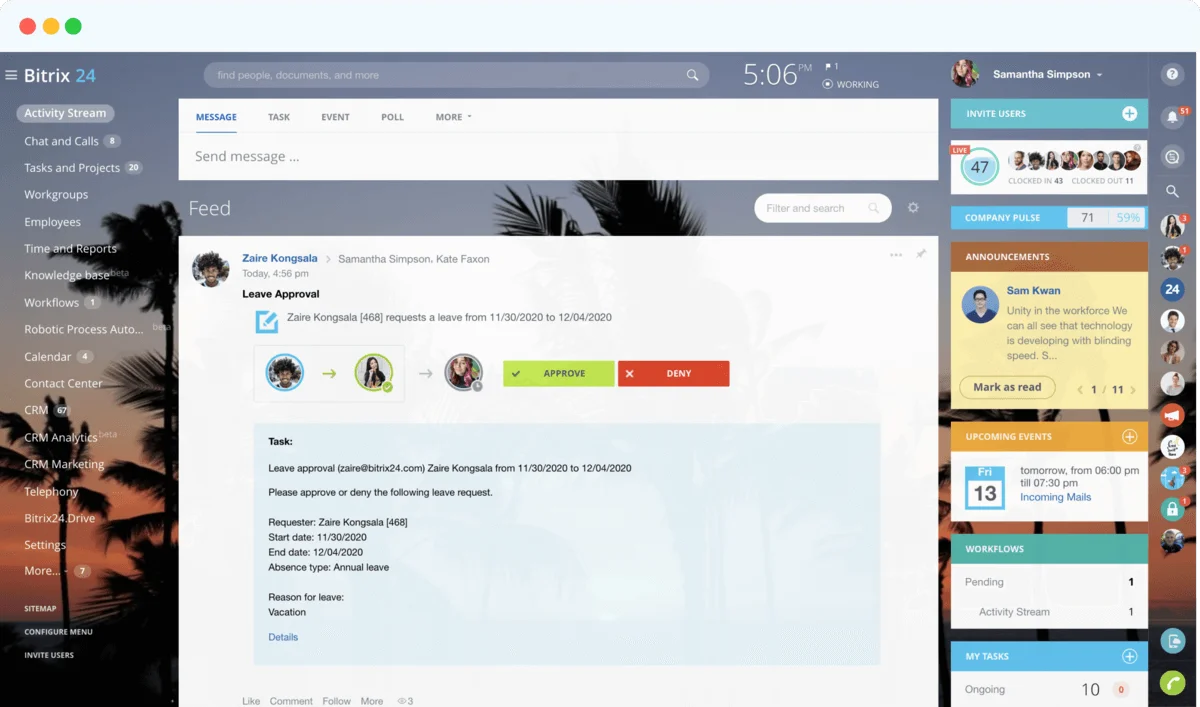Click the magnifier icon in right sidebar

[x=1172, y=191]
